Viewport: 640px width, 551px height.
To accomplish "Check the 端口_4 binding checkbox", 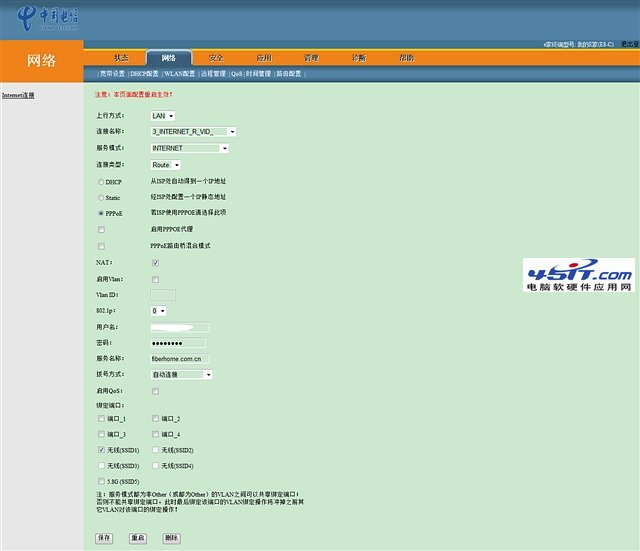I will (156, 434).
